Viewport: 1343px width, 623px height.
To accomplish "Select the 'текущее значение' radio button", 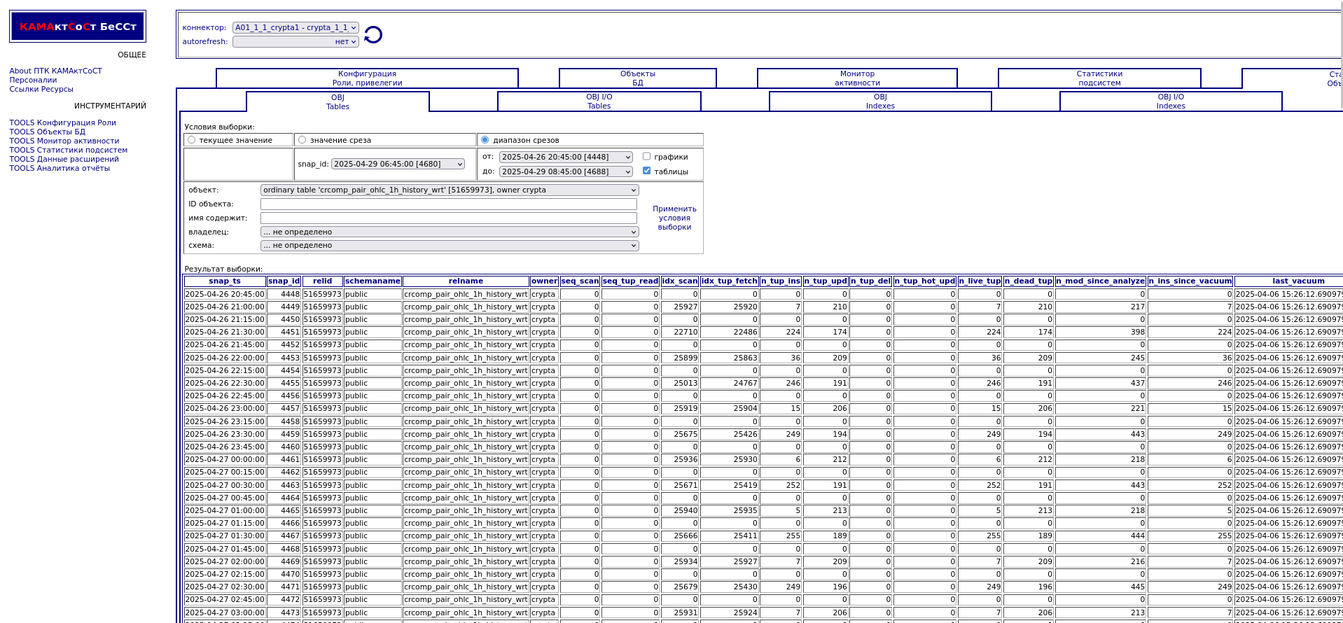I will (192, 140).
